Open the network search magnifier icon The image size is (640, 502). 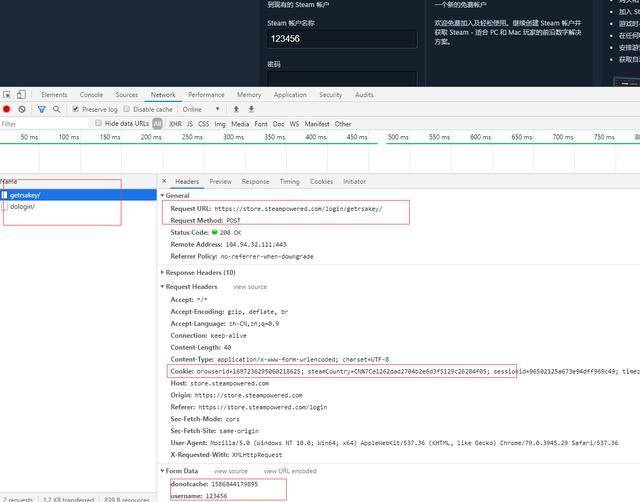pos(57,109)
